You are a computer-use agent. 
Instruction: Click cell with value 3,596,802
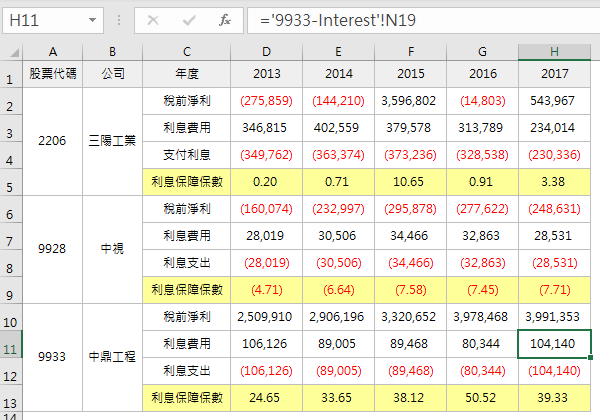[411, 101]
